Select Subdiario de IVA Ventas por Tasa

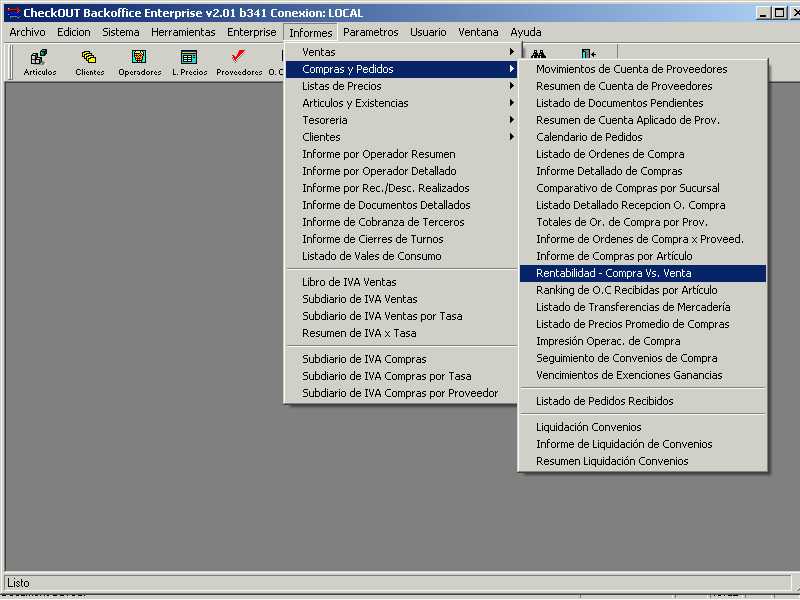point(401,316)
